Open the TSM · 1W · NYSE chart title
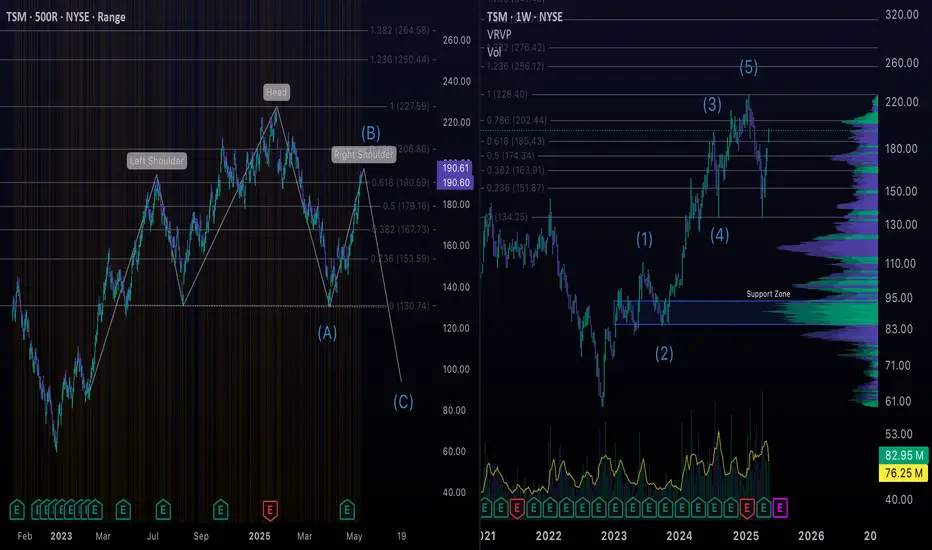 pyautogui.click(x=524, y=17)
